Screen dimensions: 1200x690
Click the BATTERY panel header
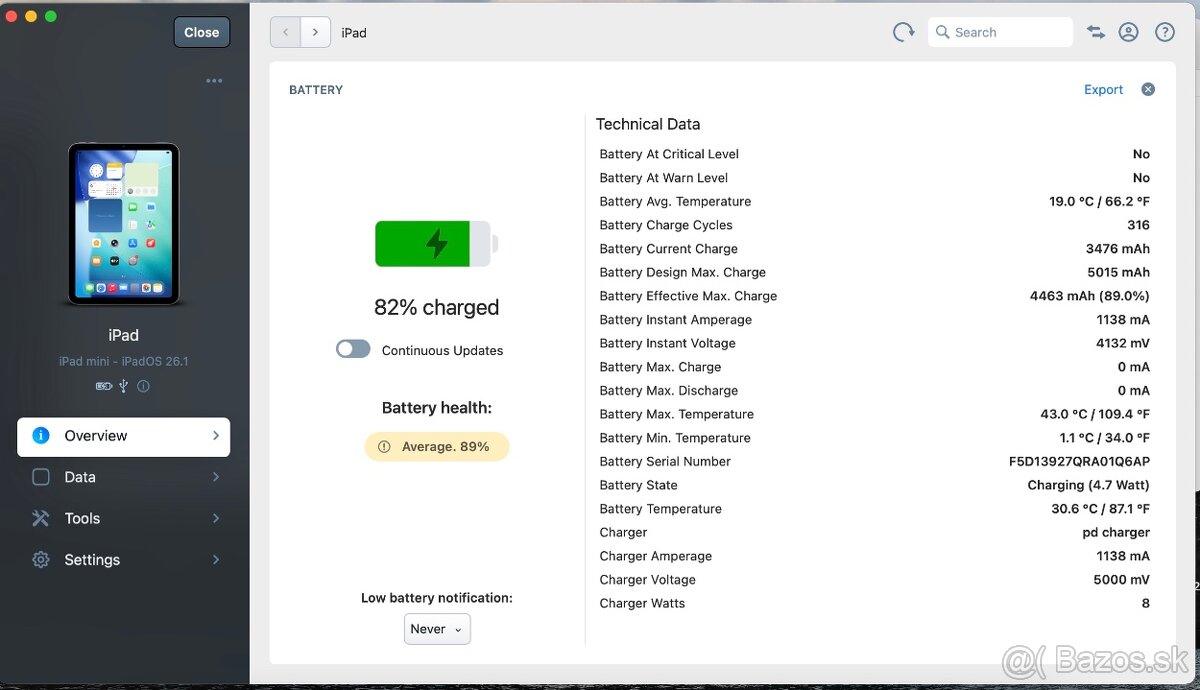[316, 90]
